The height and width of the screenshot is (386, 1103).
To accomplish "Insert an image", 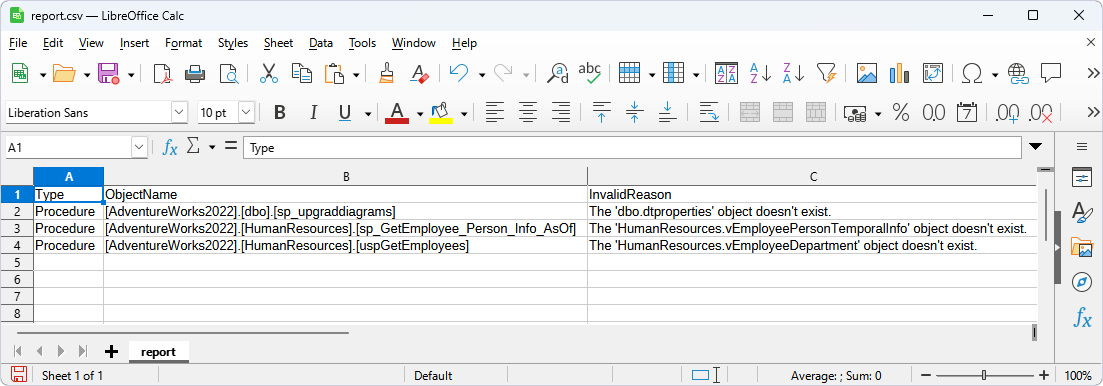I will (x=867, y=73).
